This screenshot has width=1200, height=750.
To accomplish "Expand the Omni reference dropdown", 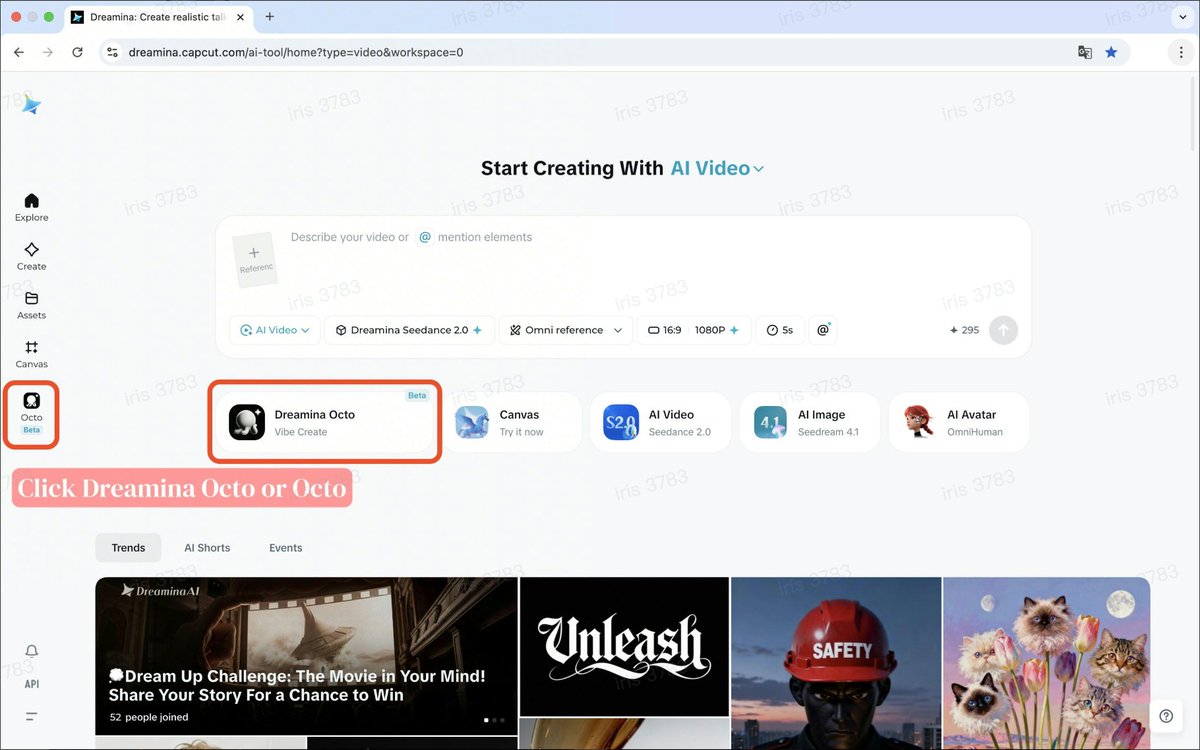I will [565, 330].
